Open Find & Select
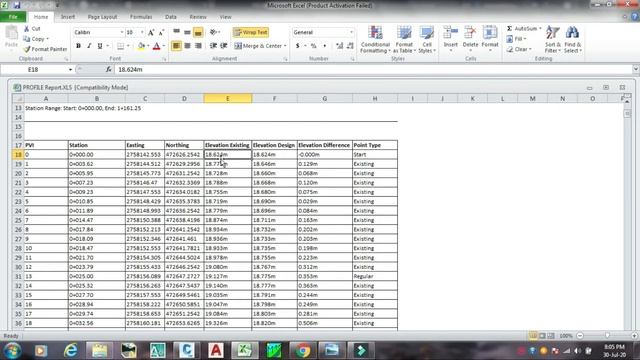This screenshot has width=640, height=360. click(573, 39)
